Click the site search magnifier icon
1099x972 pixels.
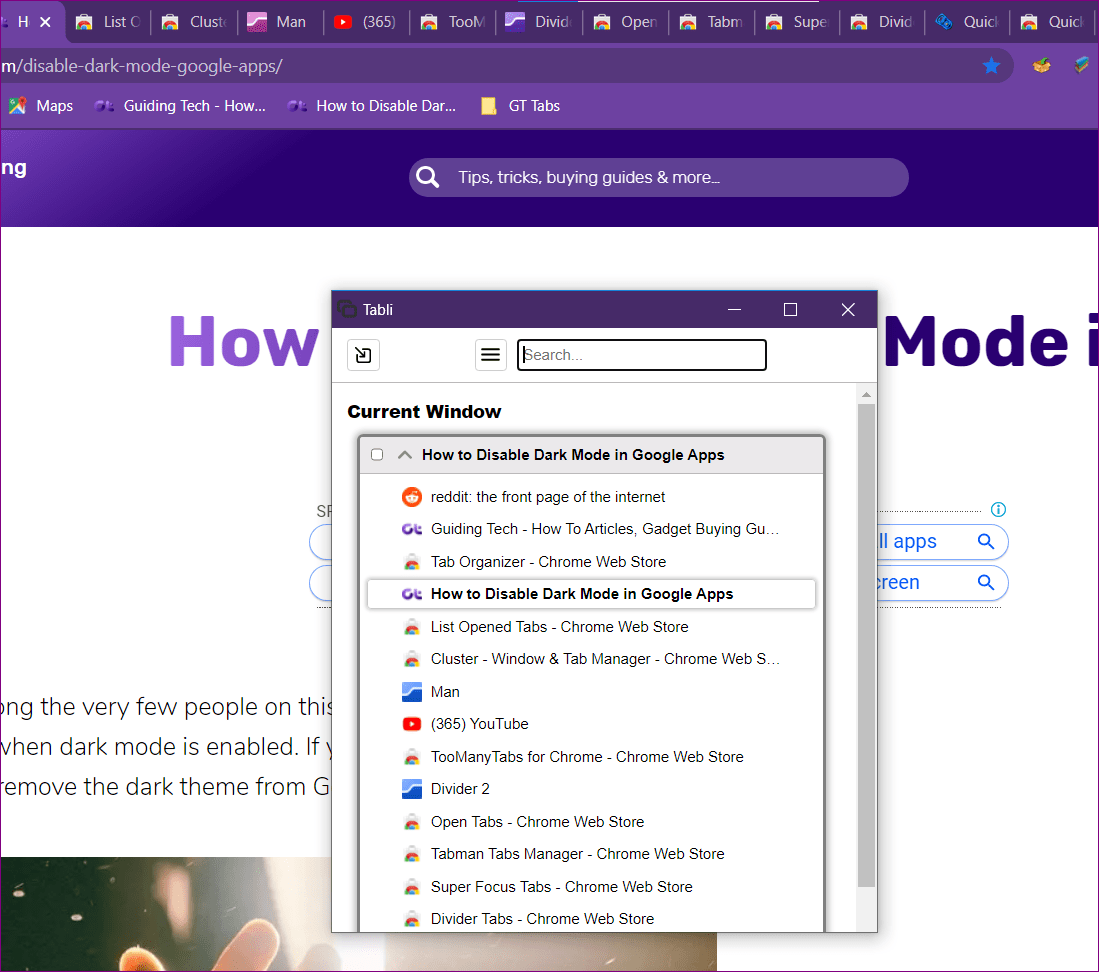[428, 178]
